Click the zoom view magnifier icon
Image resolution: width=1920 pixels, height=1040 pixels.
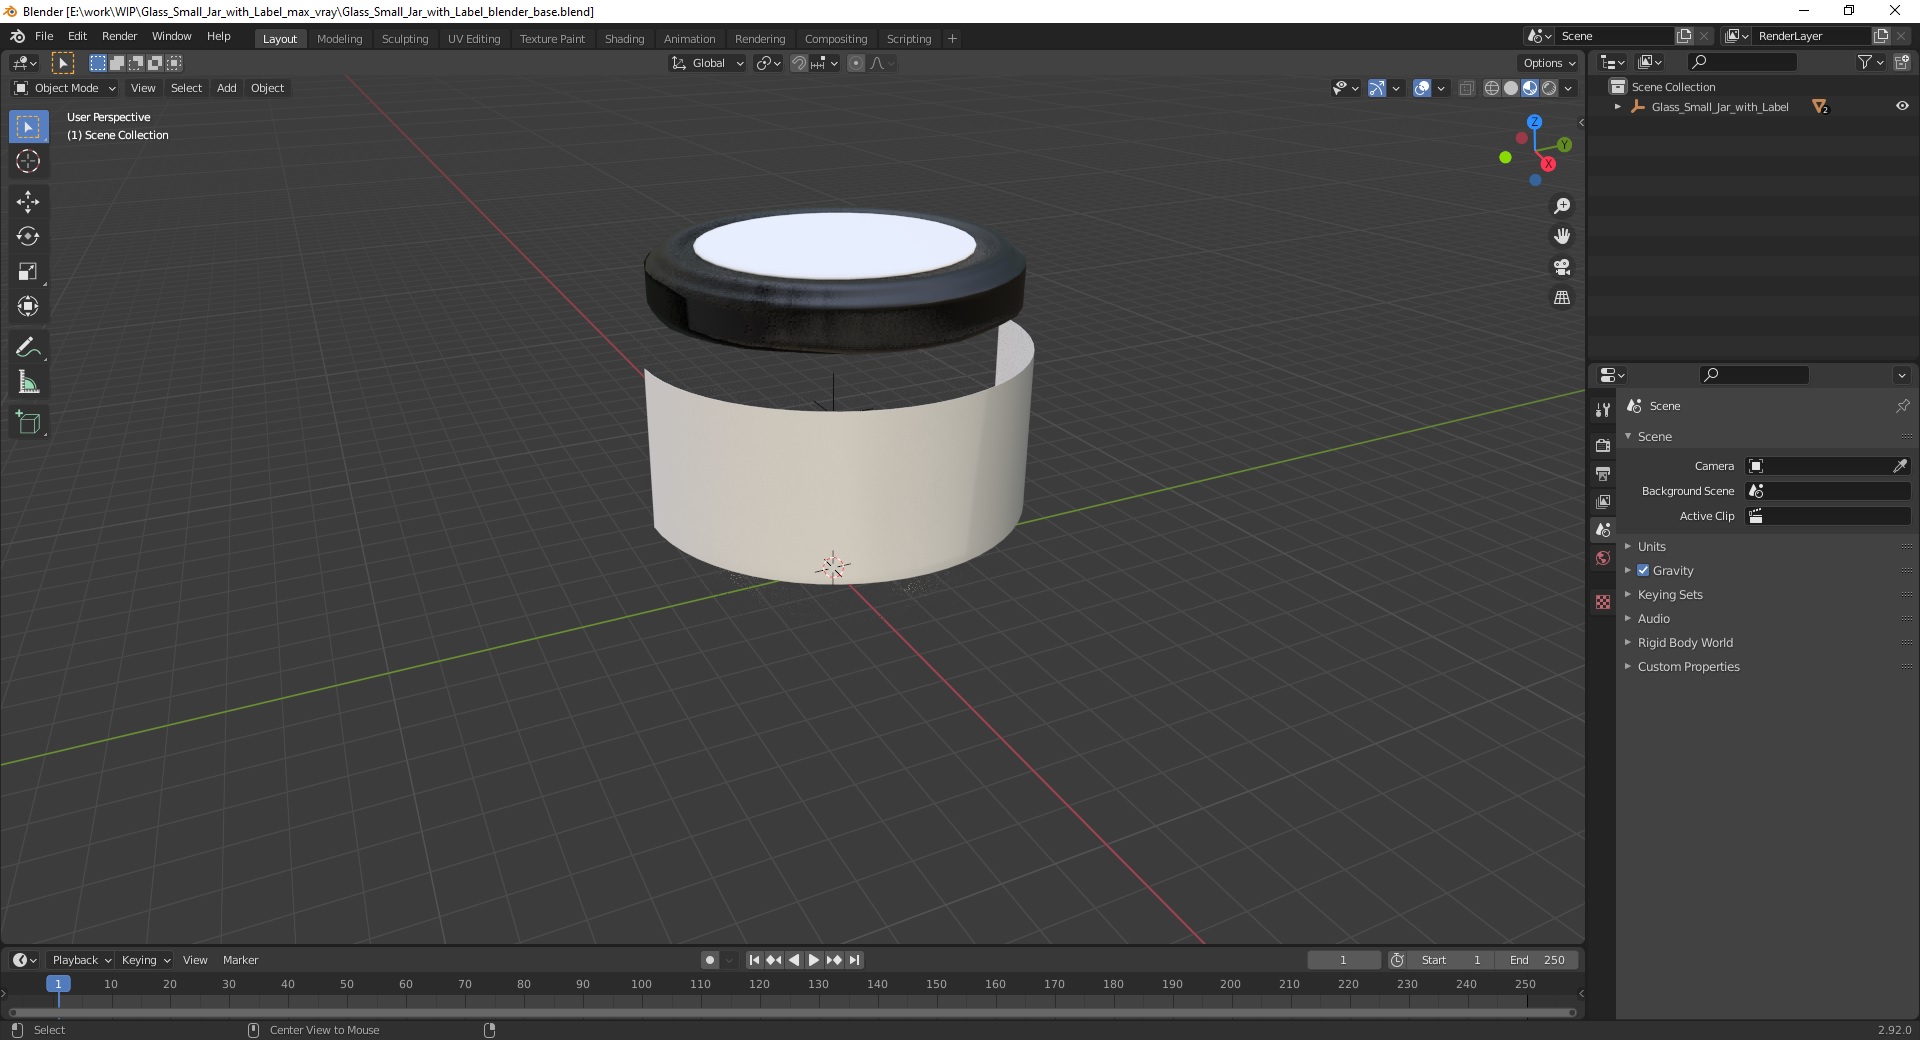coord(1562,206)
